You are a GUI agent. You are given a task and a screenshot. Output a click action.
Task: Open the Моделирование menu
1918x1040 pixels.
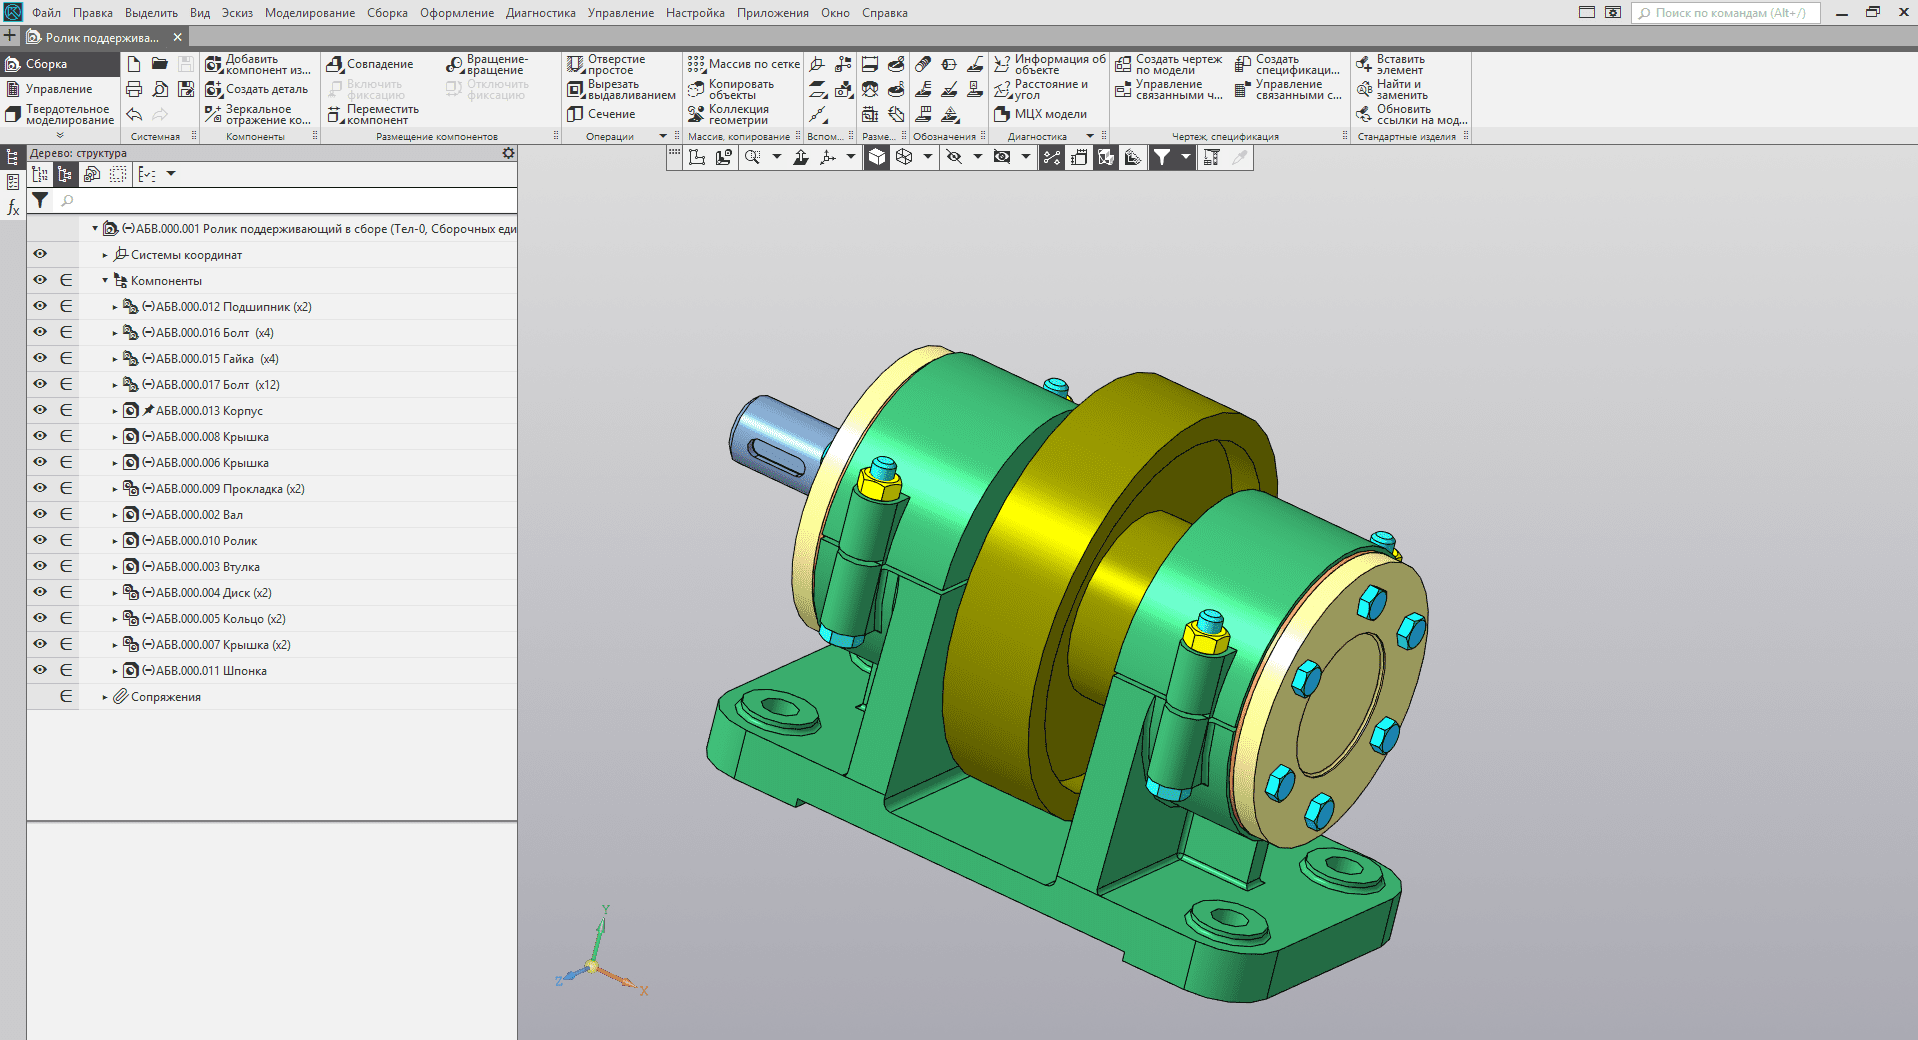pyautogui.click(x=310, y=13)
